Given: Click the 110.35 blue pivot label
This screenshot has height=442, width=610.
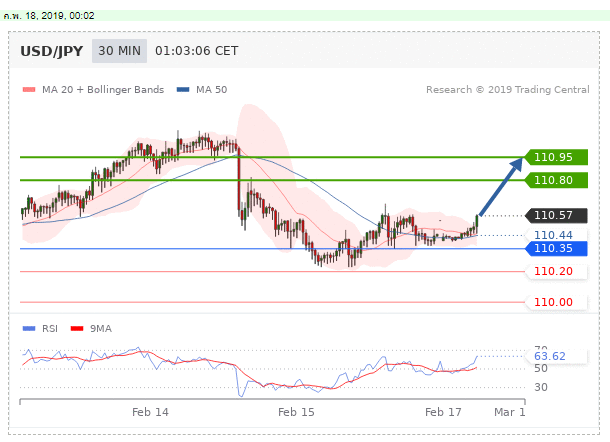Looking at the screenshot, I should coord(556,248).
